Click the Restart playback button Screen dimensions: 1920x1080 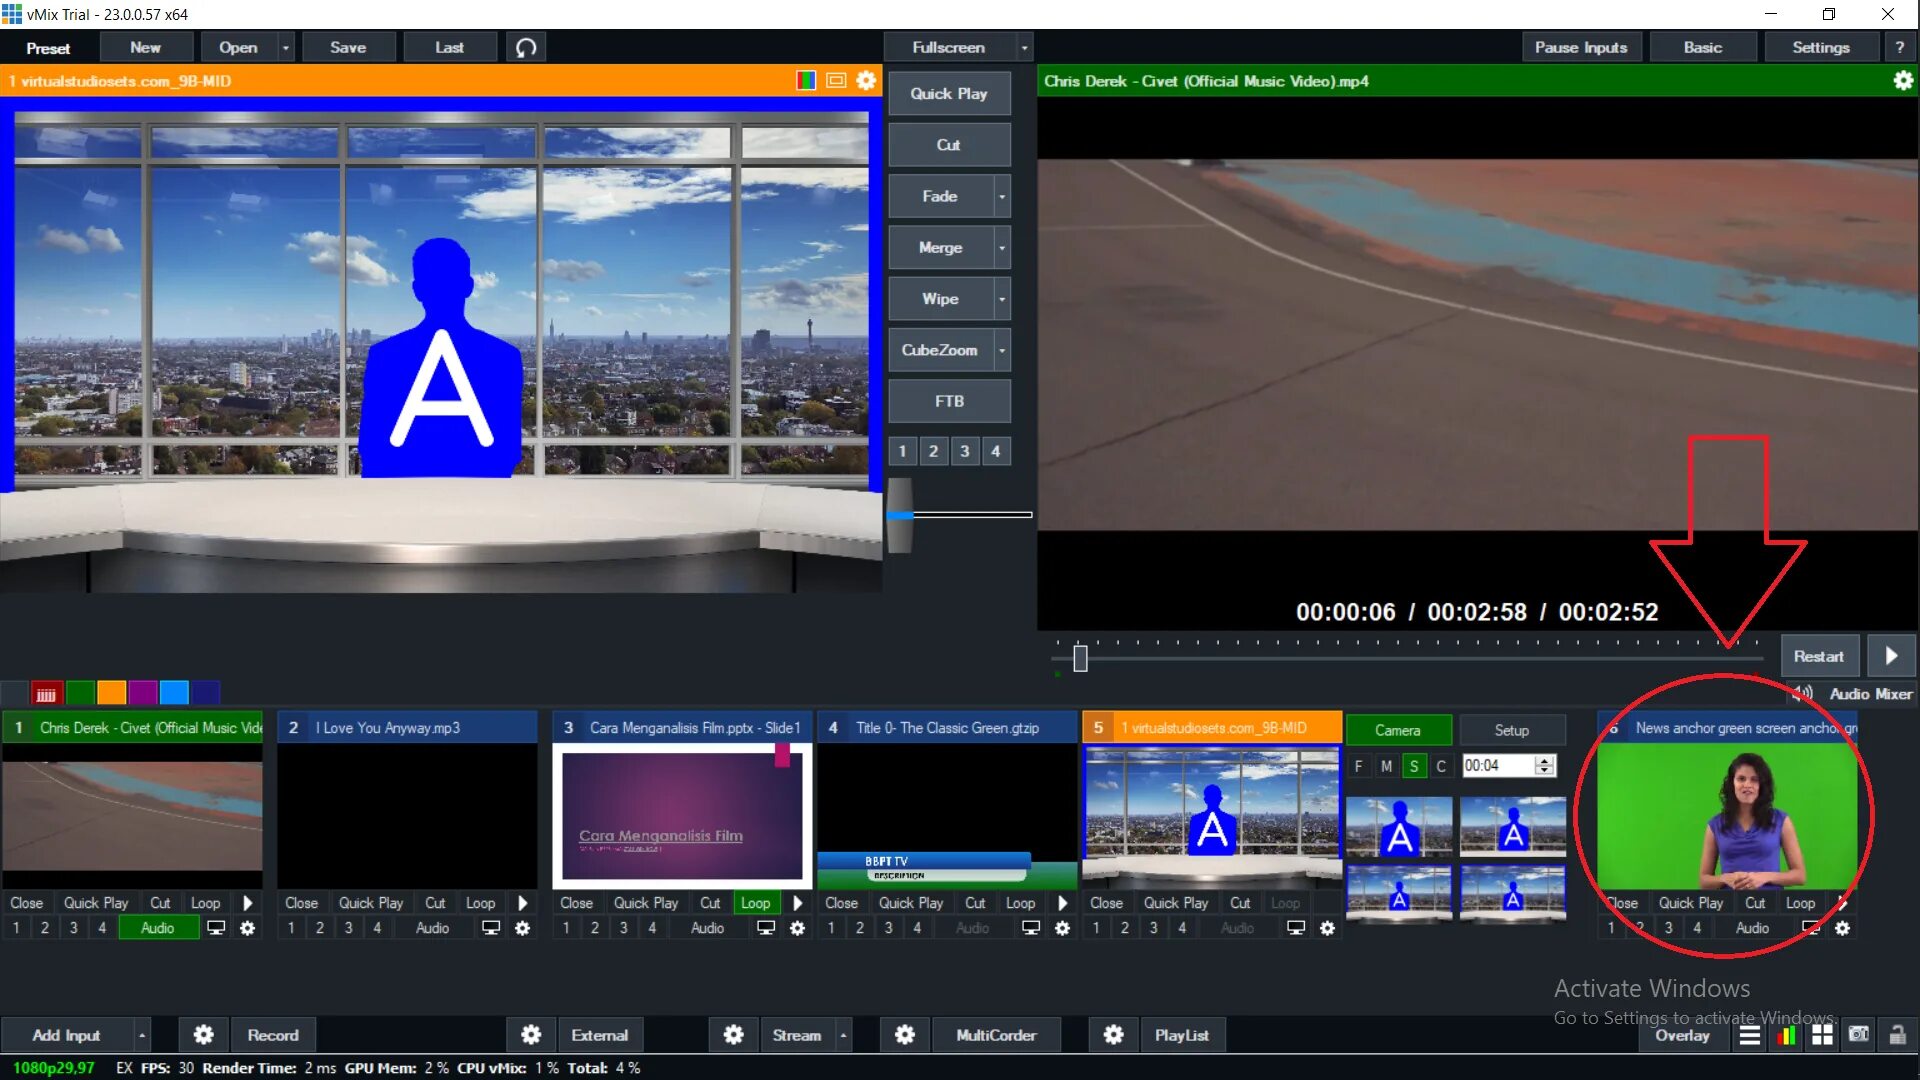(x=1818, y=656)
